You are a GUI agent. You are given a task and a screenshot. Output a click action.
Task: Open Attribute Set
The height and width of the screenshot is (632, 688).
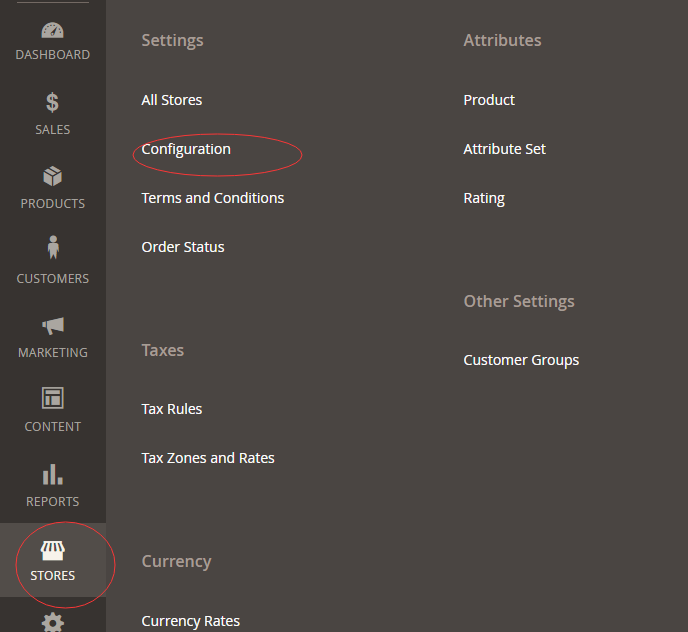click(505, 149)
